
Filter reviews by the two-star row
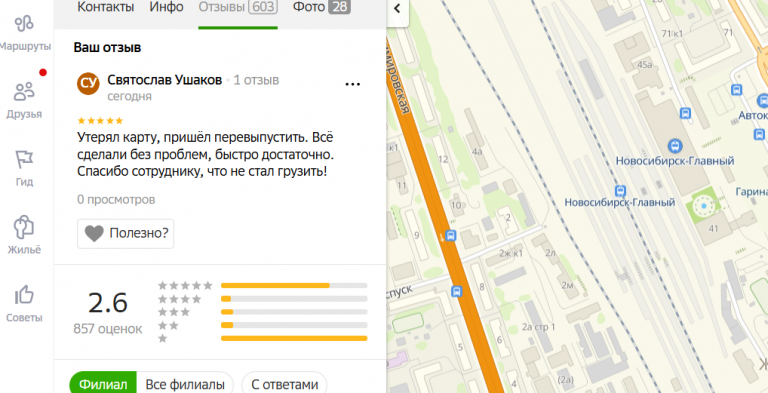point(263,325)
